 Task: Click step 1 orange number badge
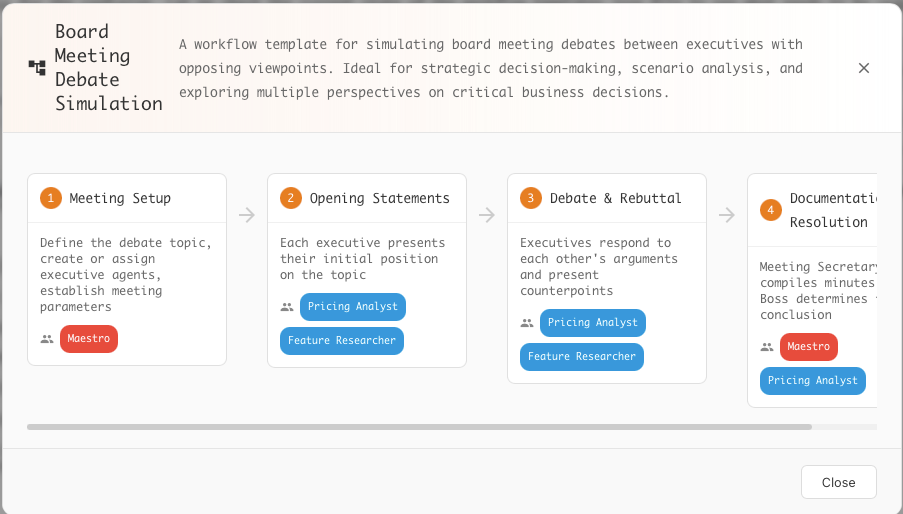pyautogui.click(x=51, y=198)
